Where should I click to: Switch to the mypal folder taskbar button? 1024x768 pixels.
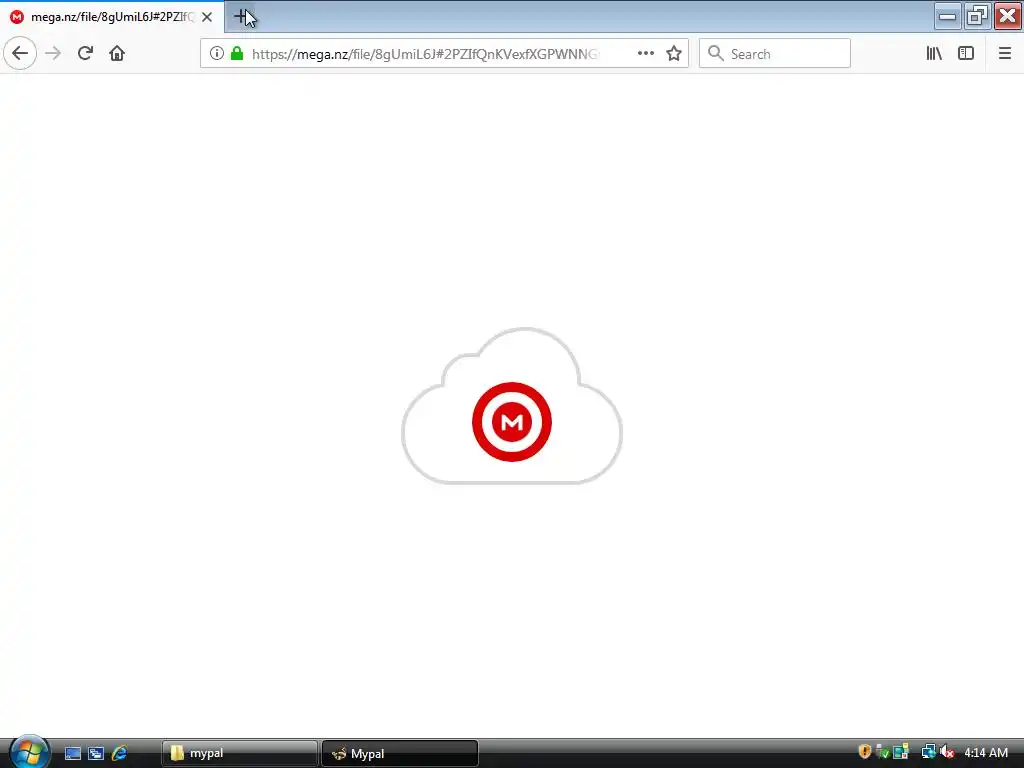(240, 754)
